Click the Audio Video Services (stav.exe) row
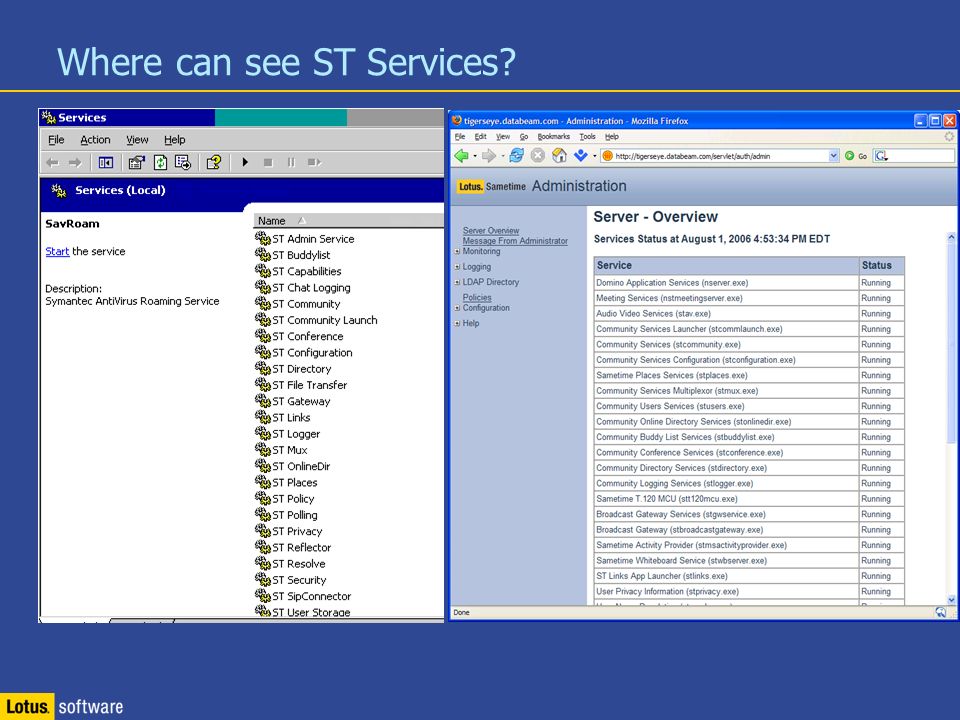960x720 pixels. click(x=749, y=313)
